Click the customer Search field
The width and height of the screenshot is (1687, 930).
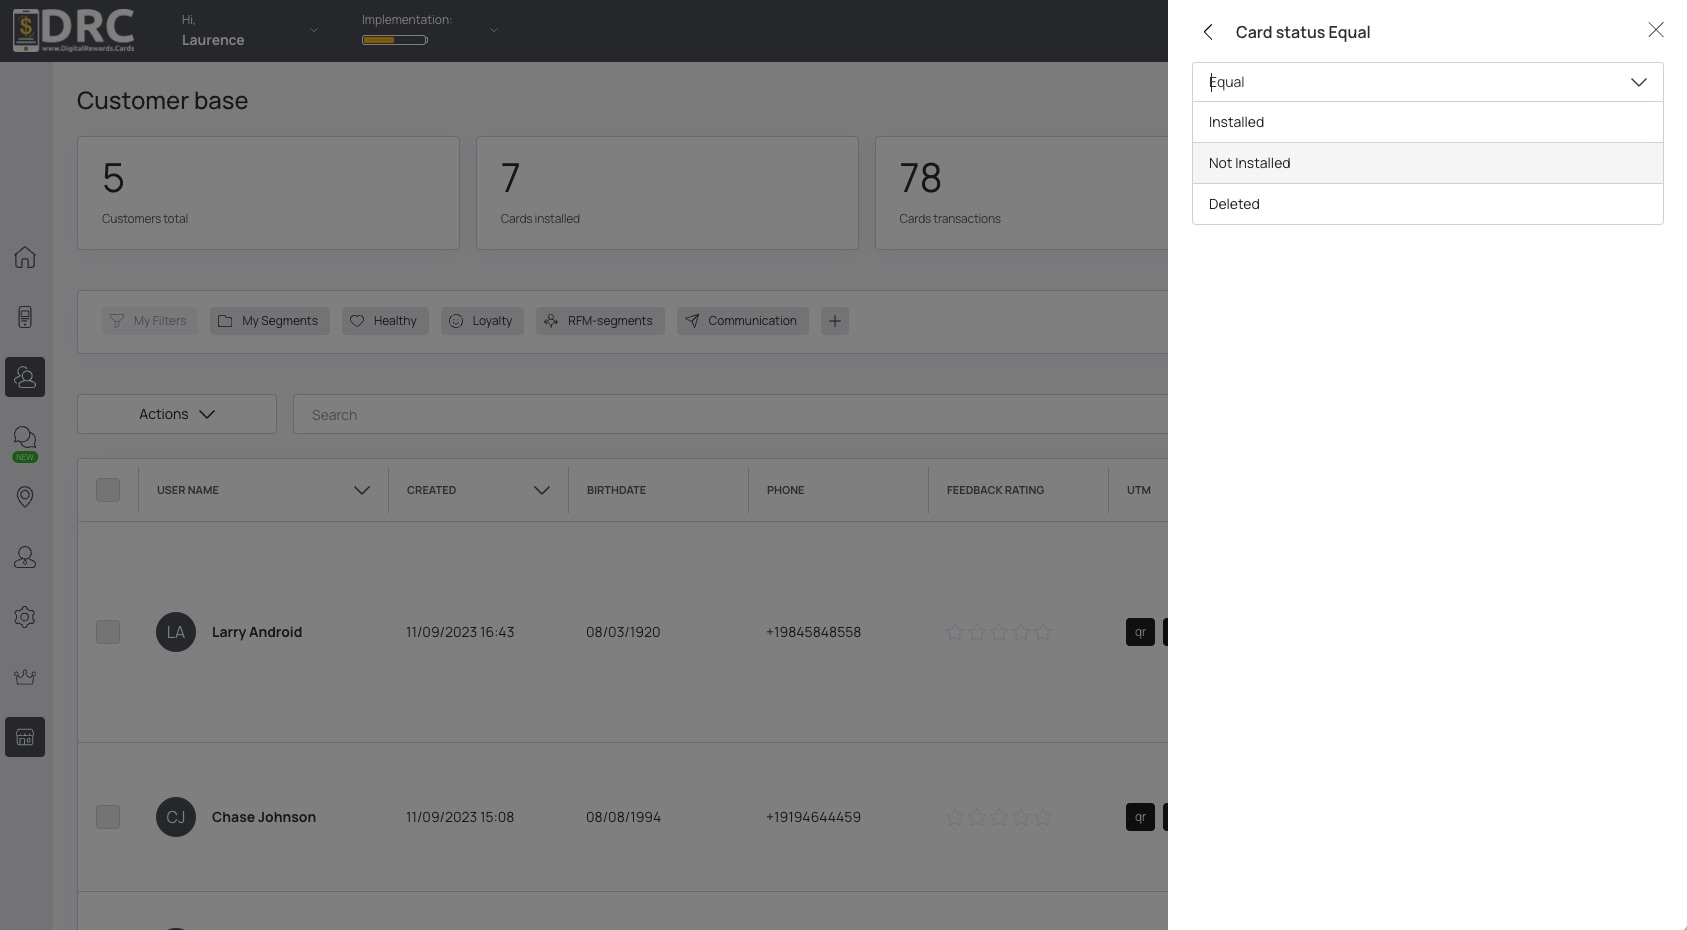pos(730,414)
